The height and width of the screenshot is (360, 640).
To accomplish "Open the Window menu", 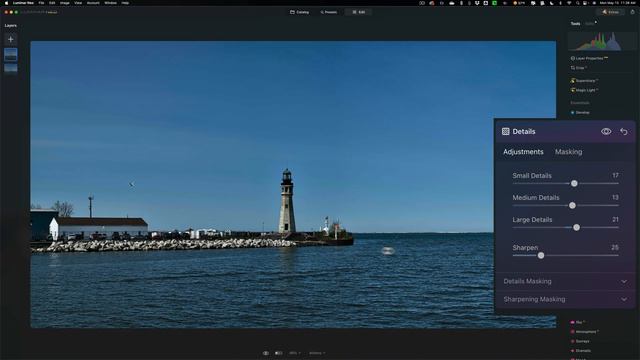I will 110,3.
